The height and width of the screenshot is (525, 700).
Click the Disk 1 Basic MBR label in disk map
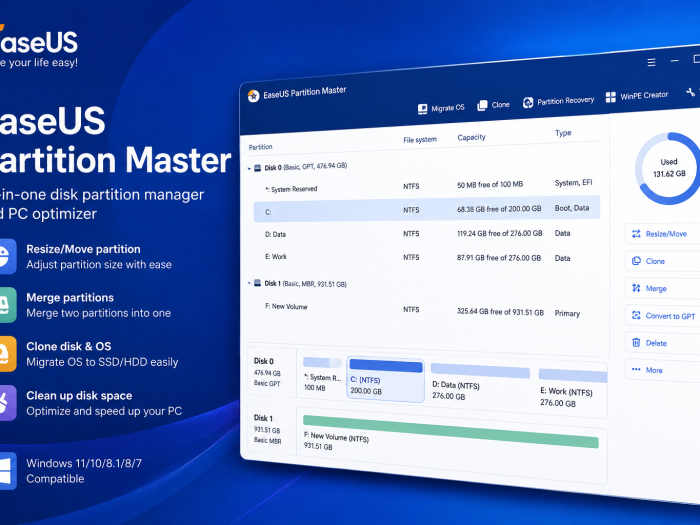click(x=267, y=429)
